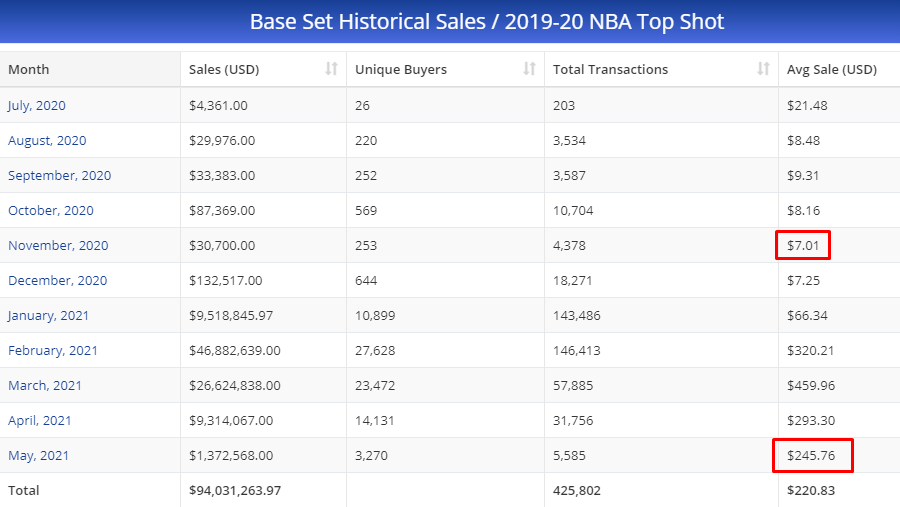Select average sale value $245.76
Viewport: 900px width, 507px height.
pos(811,456)
